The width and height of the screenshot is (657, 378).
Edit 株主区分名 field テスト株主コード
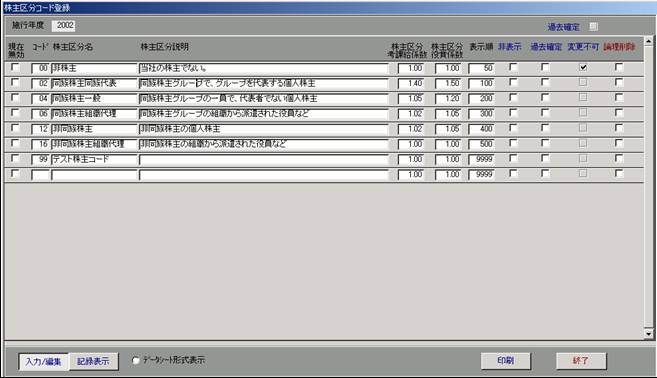(94, 159)
